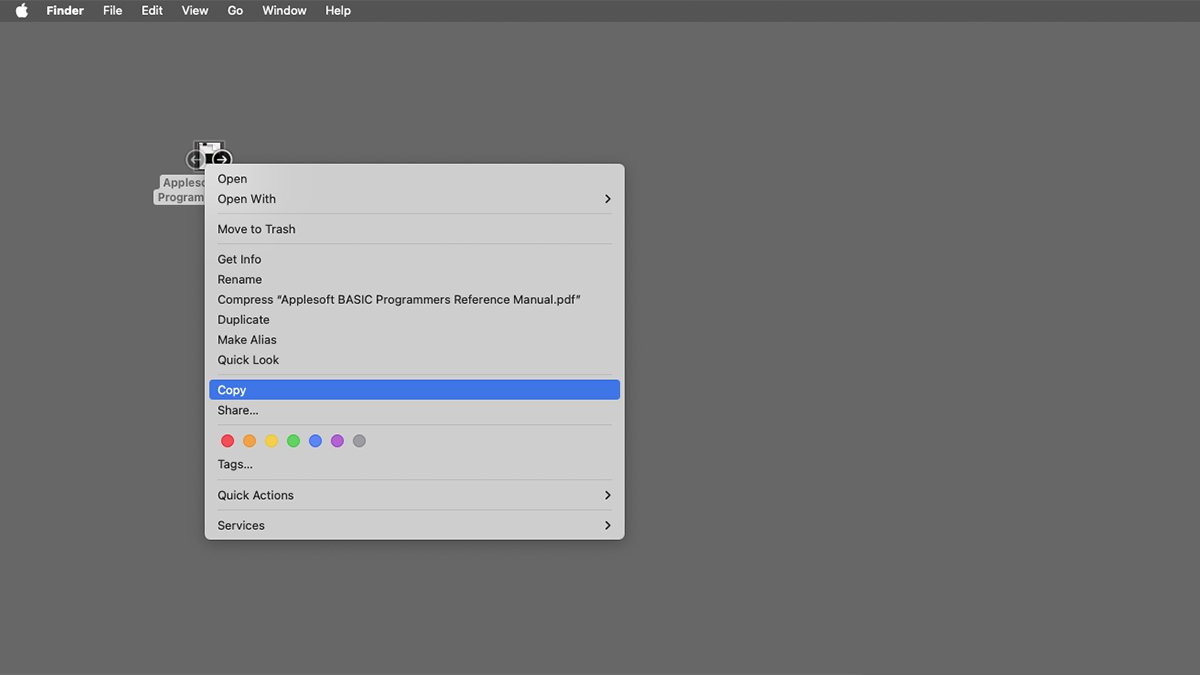Select Rename from context menu
Viewport: 1200px width, 675px height.
coord(414,279)
